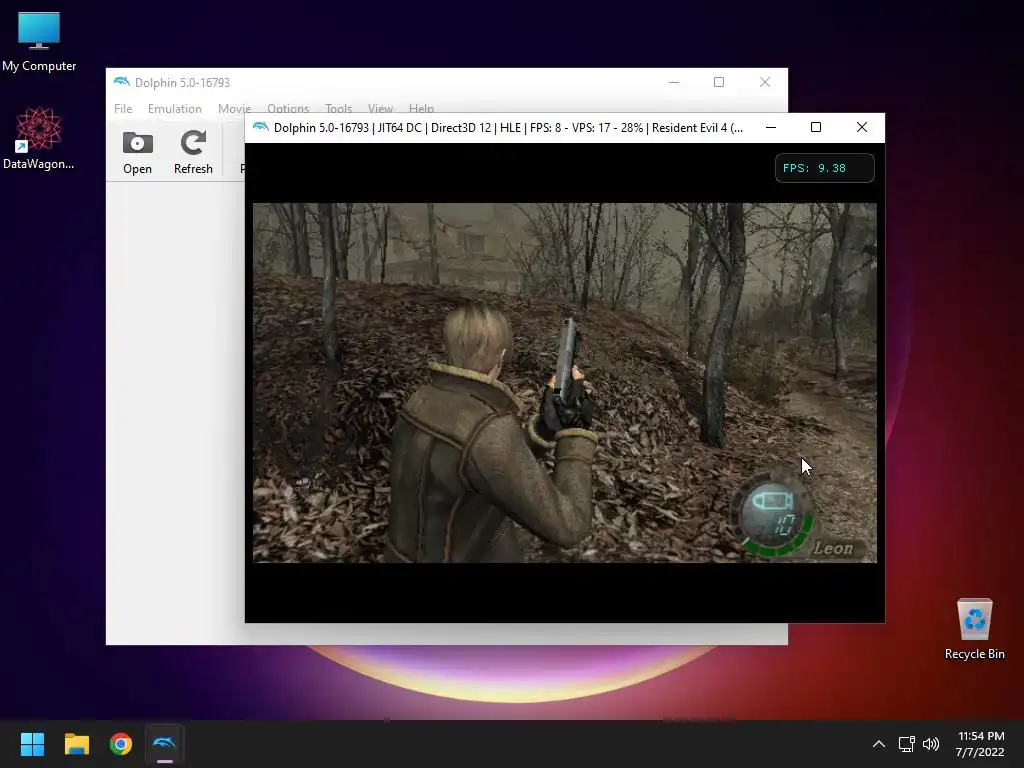
Task: Close the Resident Evil 4 game window
Action: [x=862, y=127]
